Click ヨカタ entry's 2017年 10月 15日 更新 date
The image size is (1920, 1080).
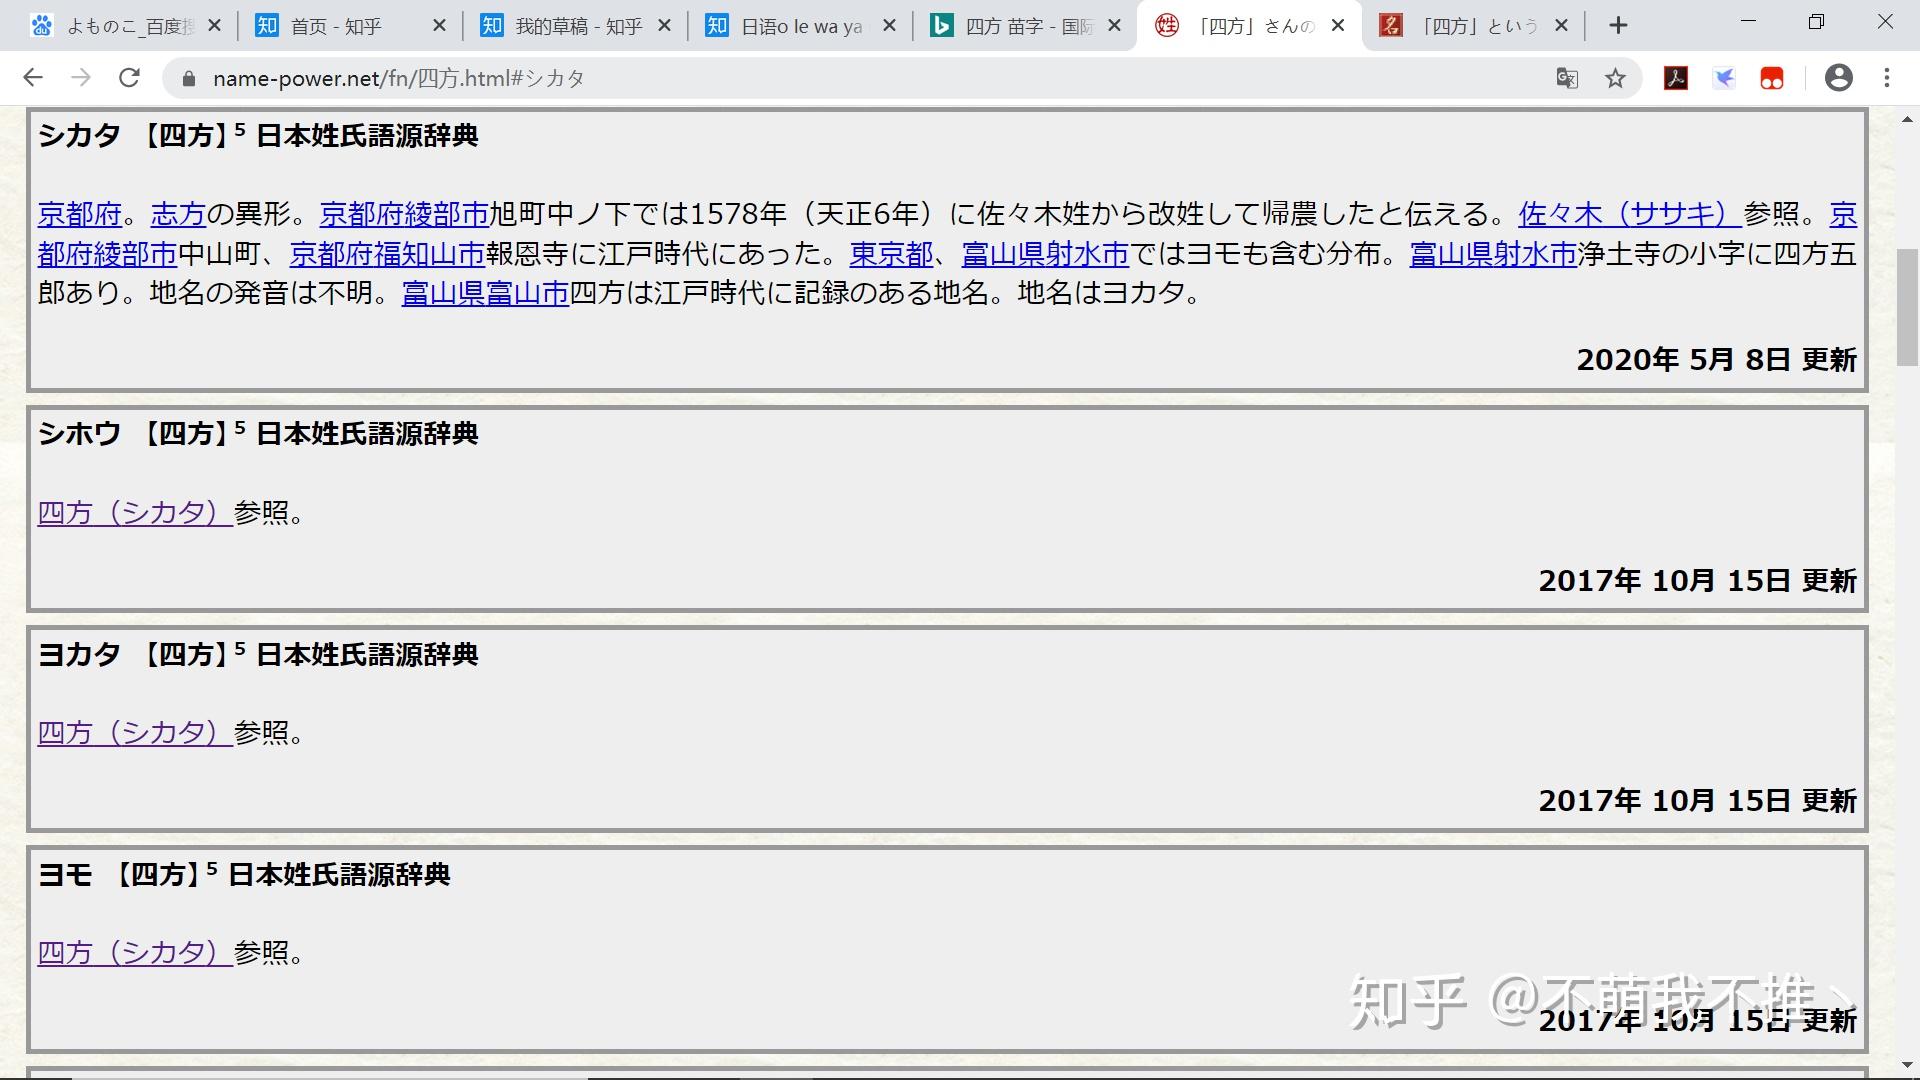coord(1697,801)
